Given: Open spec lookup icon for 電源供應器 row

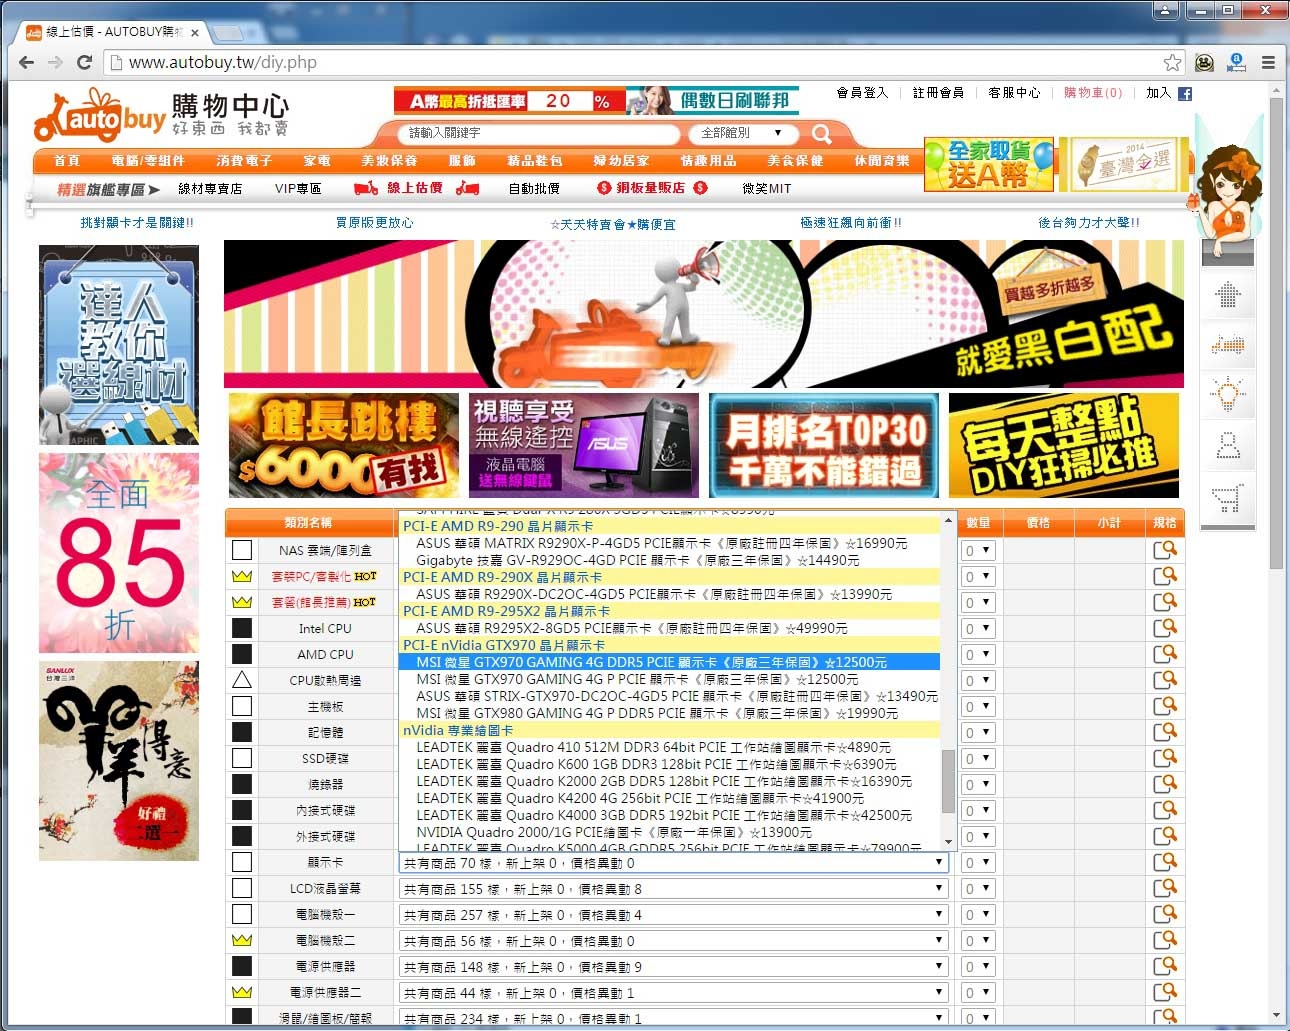Looking at the screenshot, I should (x=1164, y=966).
